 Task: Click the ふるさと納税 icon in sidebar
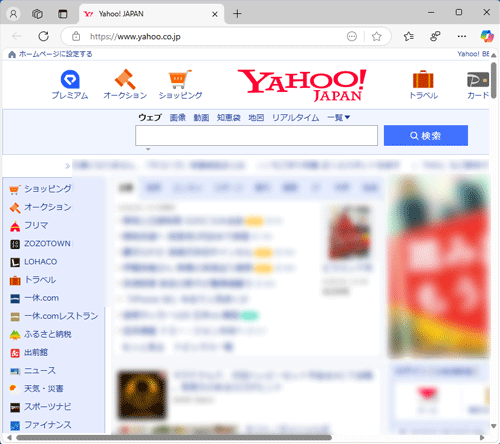[x=15, y=335]
